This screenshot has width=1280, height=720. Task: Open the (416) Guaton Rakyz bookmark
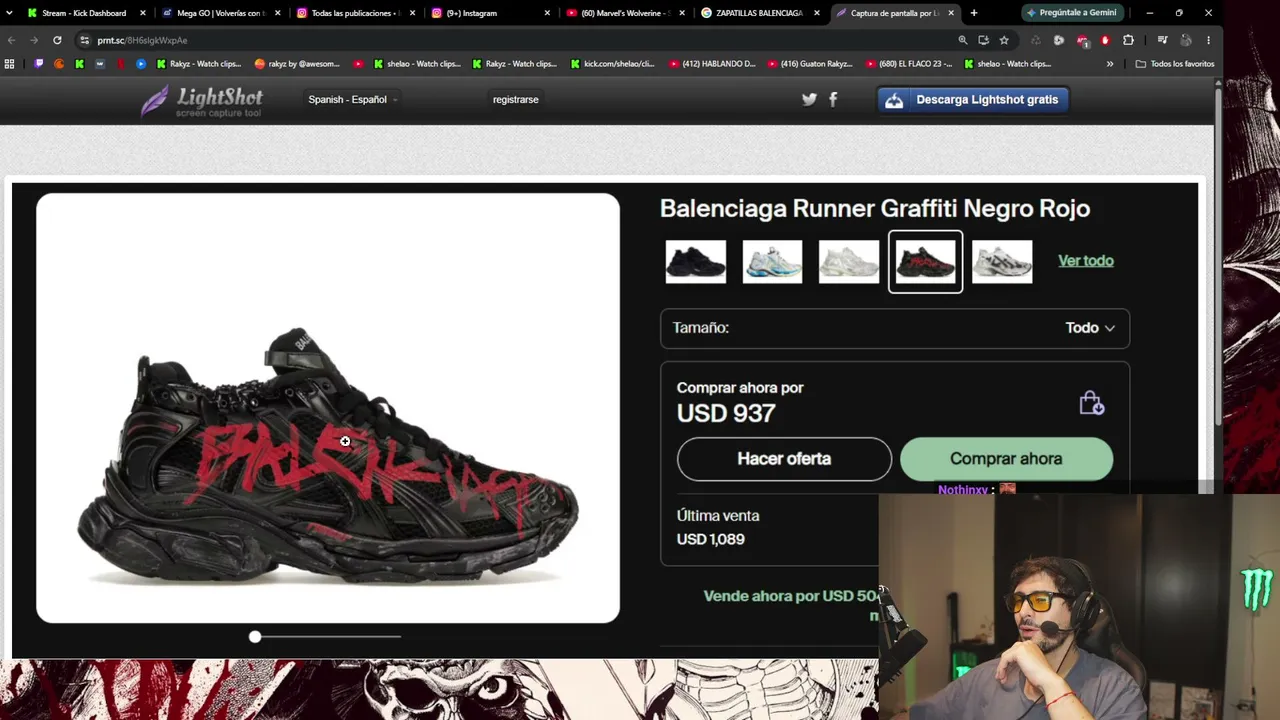point(810,64)
